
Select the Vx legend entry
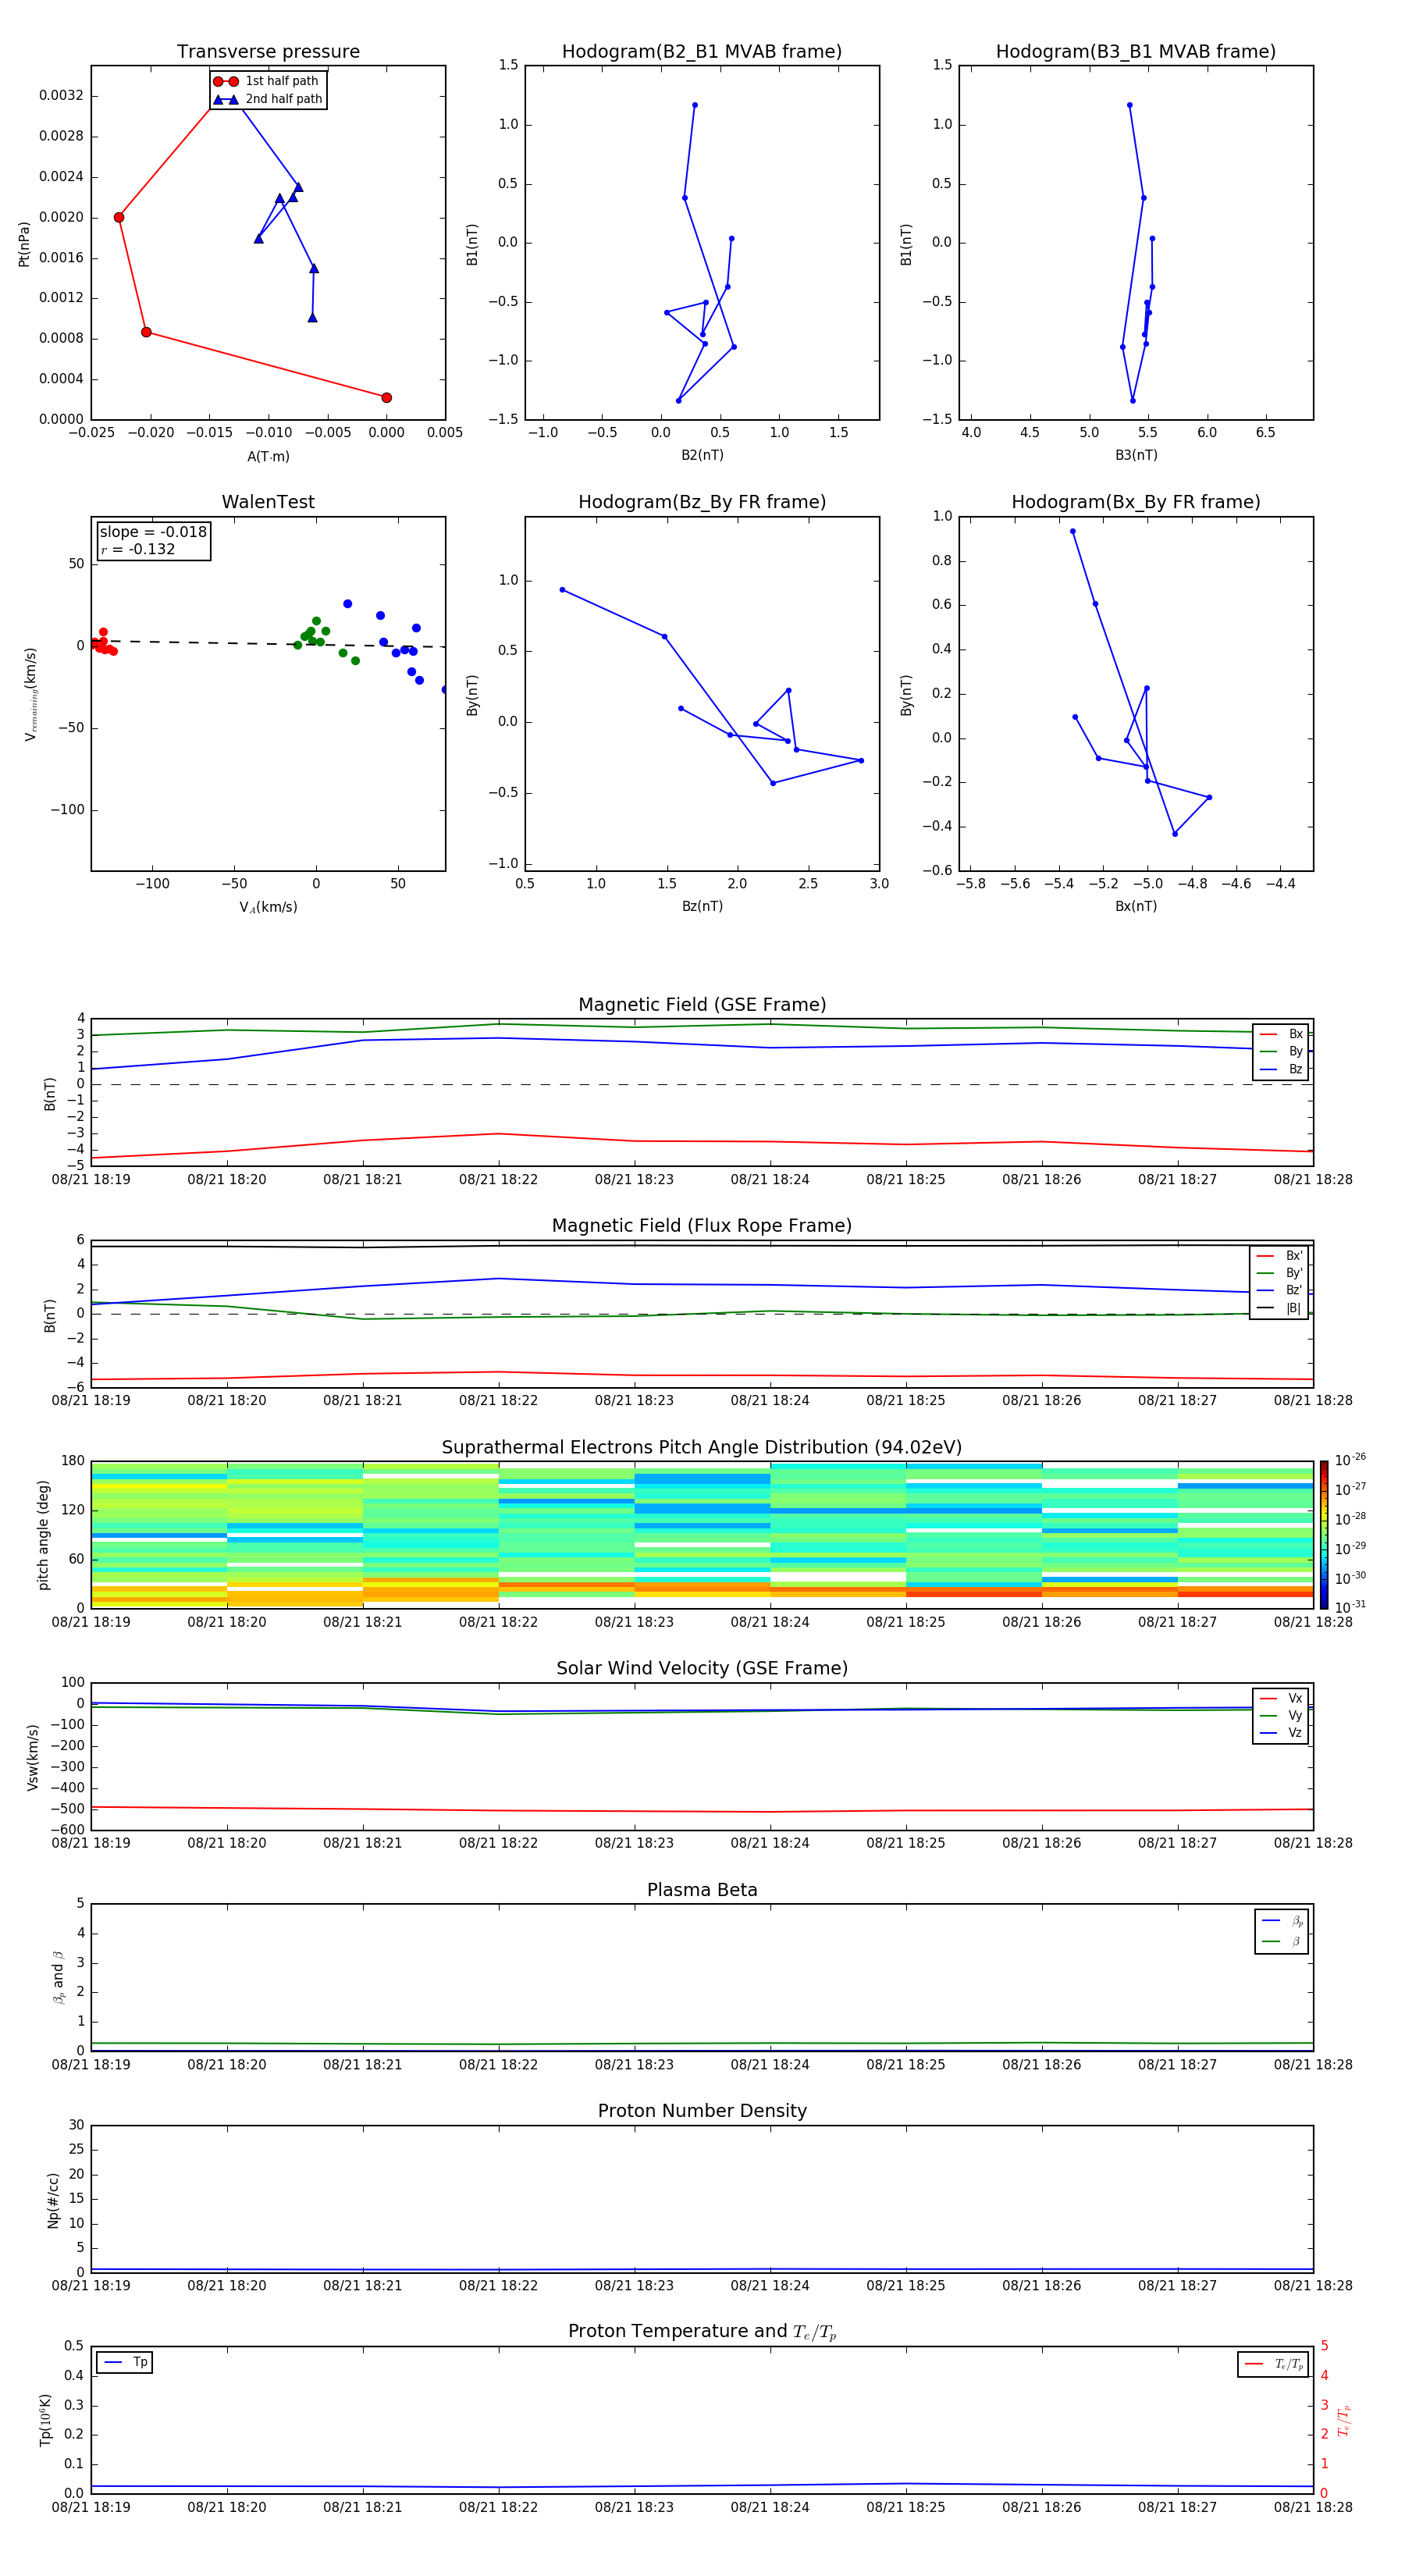click(1281, 1698)
